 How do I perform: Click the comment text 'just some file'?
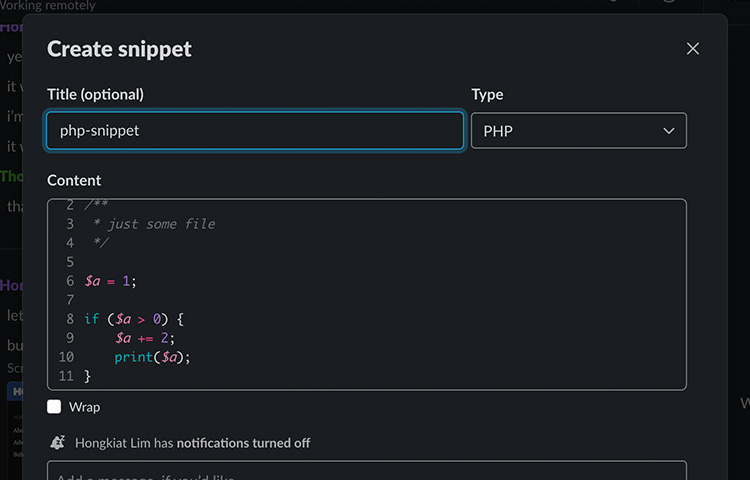point(161,224)
